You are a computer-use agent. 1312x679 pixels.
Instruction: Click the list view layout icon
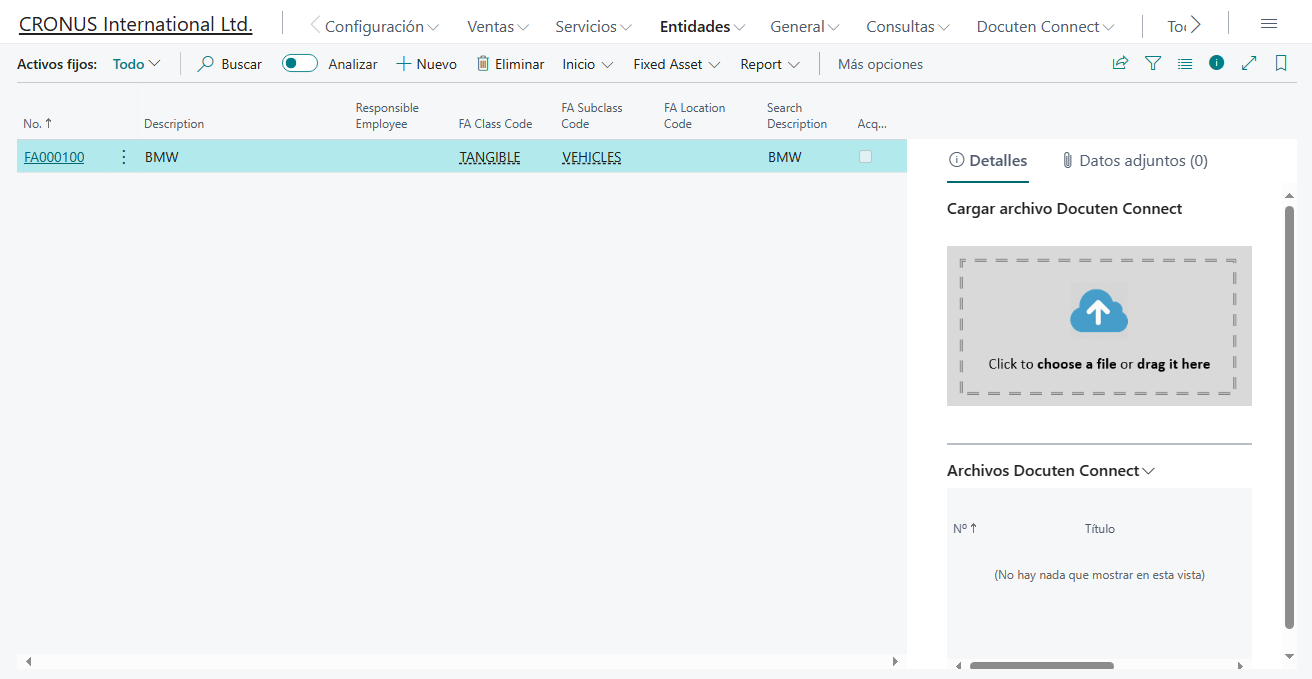1185,64
